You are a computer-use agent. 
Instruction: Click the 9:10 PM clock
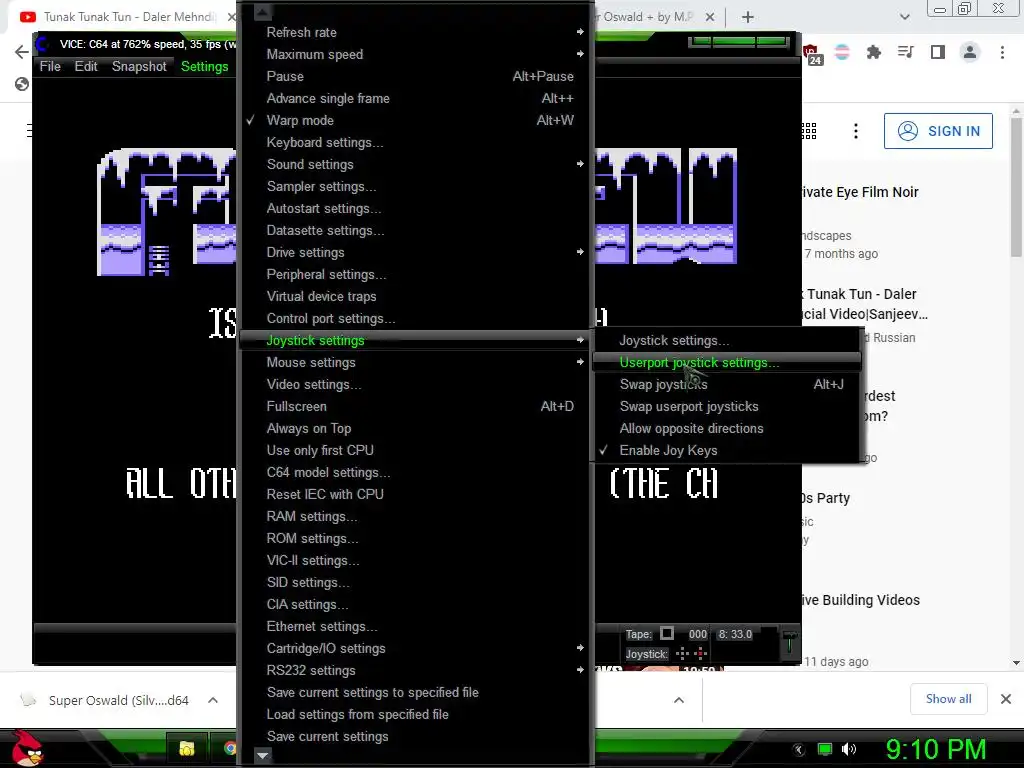point(936,749)
